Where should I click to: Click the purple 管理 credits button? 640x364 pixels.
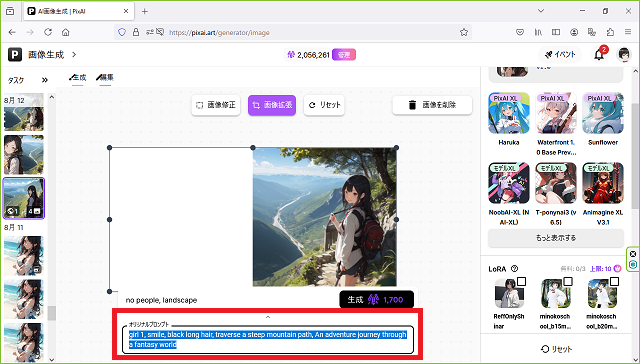point(344,55)
